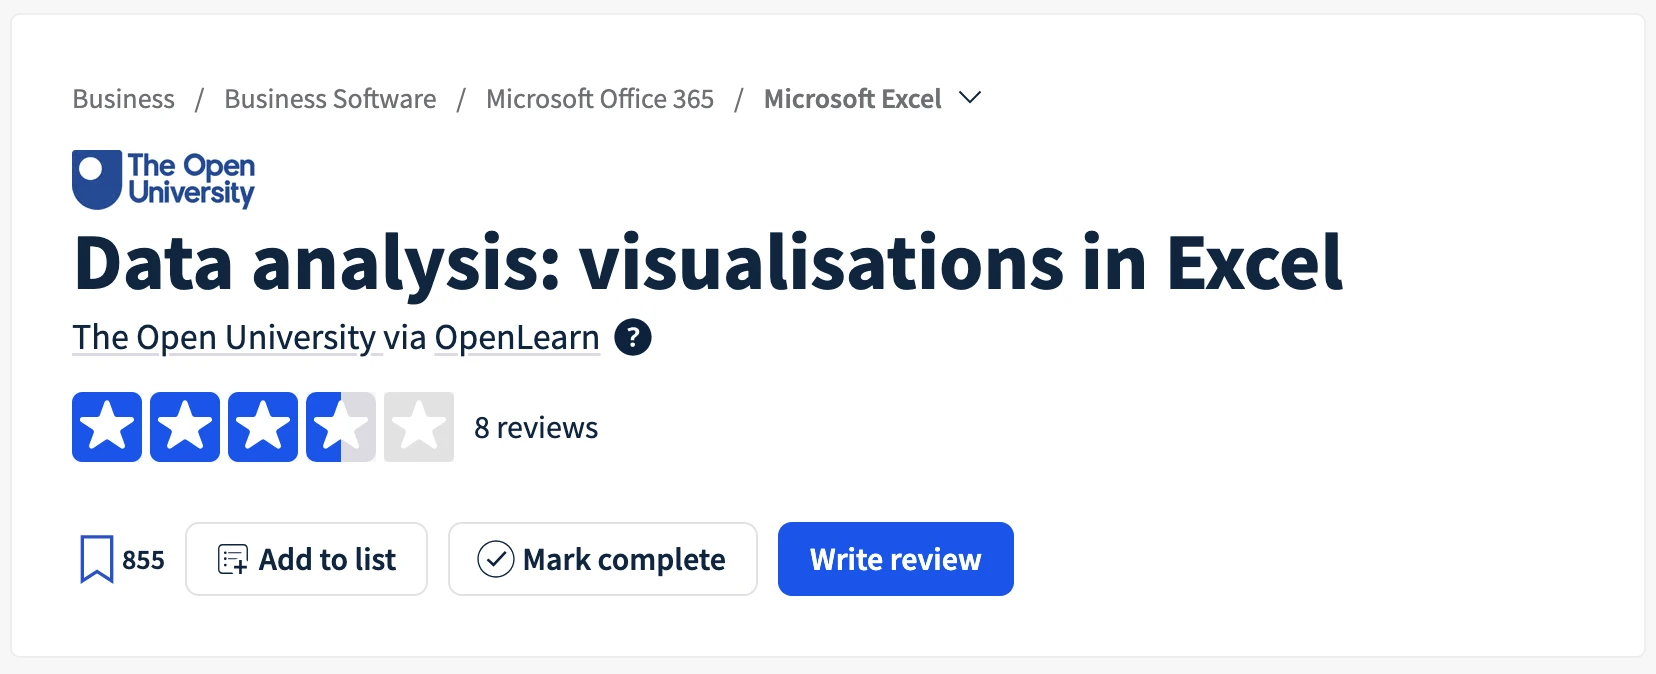Select the half-filled fourth star
This screenshot has height=674, width=1656.
(x=340, y=427)
